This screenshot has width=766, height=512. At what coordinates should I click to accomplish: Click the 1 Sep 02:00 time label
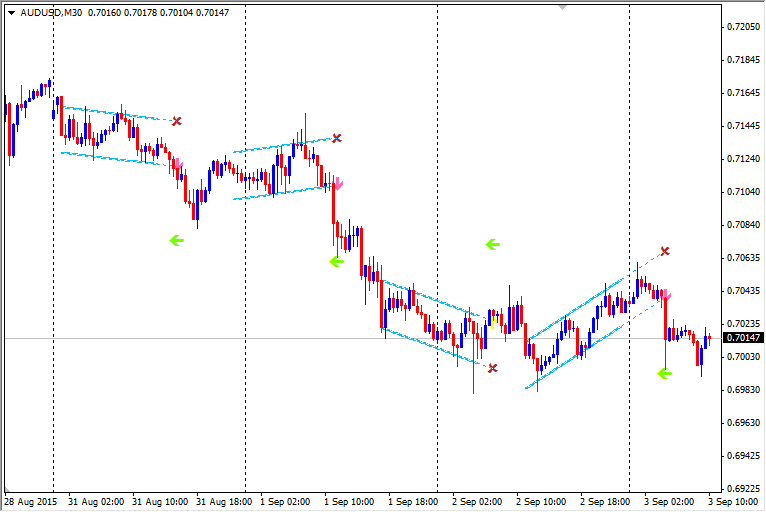coord(285,502)
